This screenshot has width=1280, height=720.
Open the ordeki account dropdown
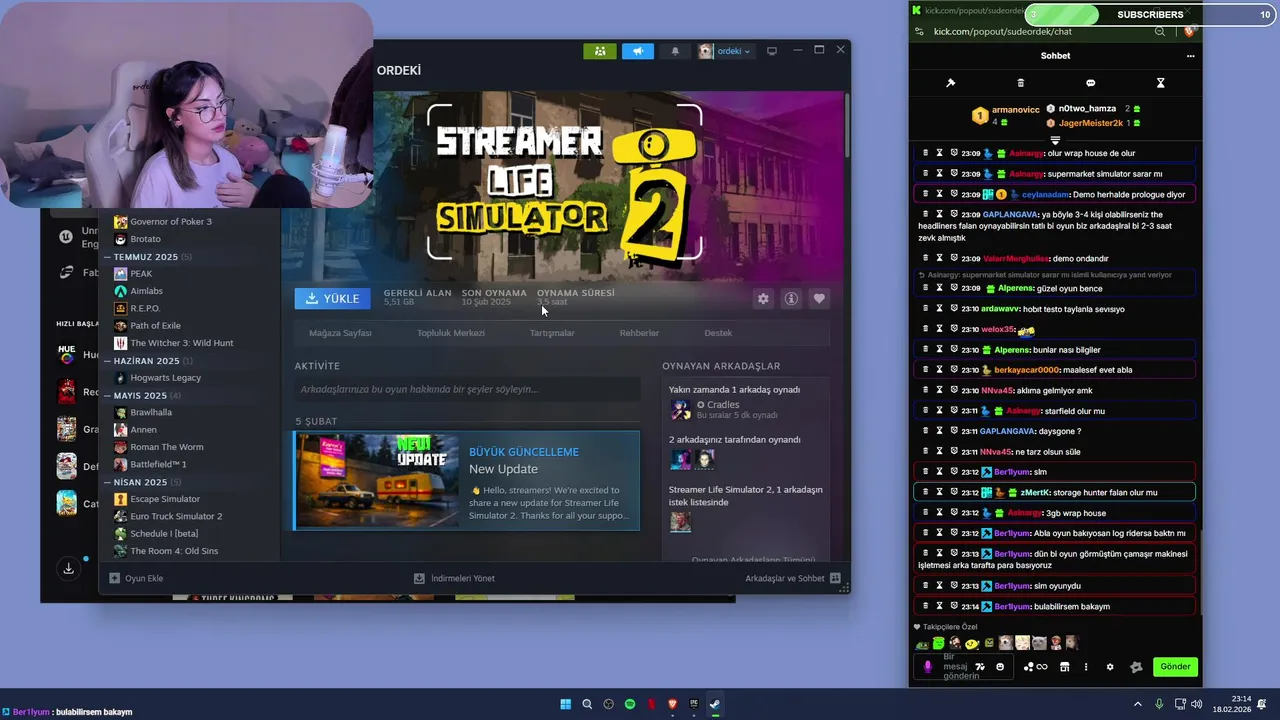point(725,51)
